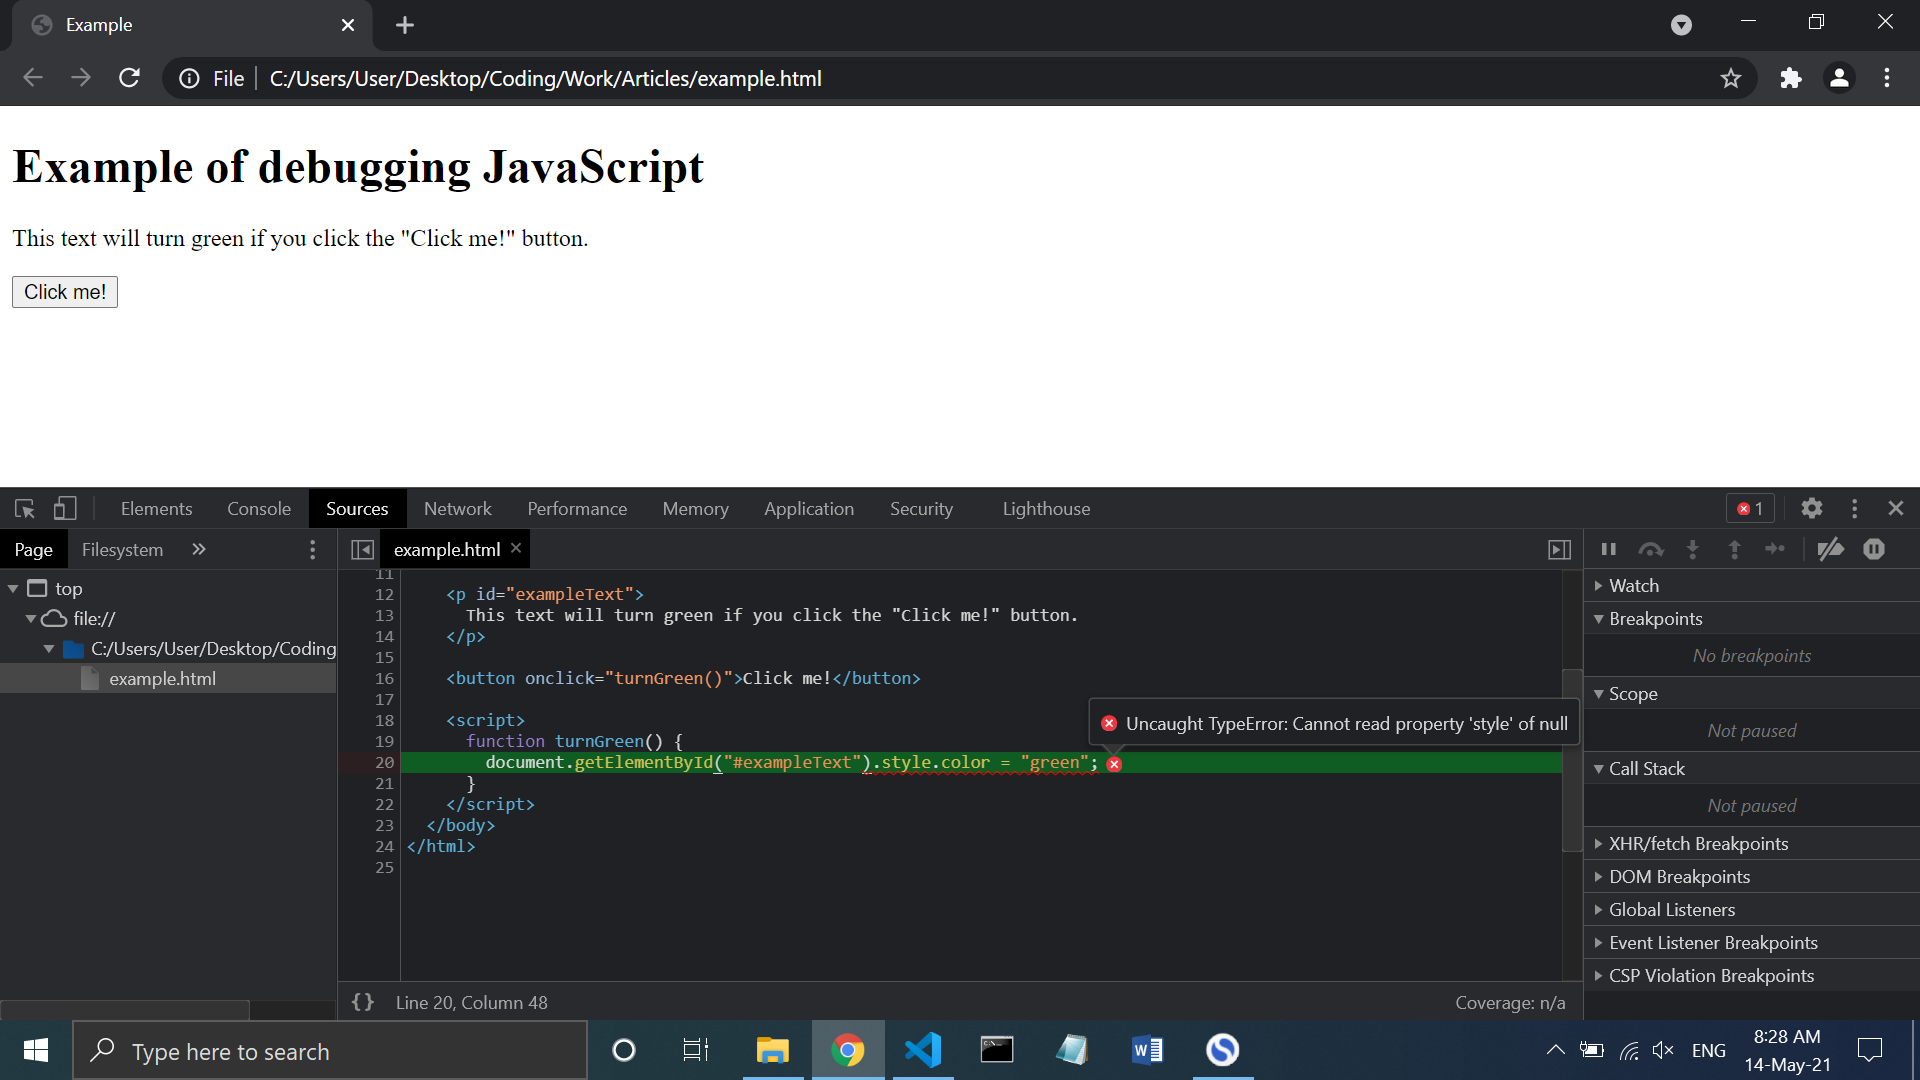1920x1080 pixels.
Task: Click the inspect element cursor icon
Action: [26, 506]
